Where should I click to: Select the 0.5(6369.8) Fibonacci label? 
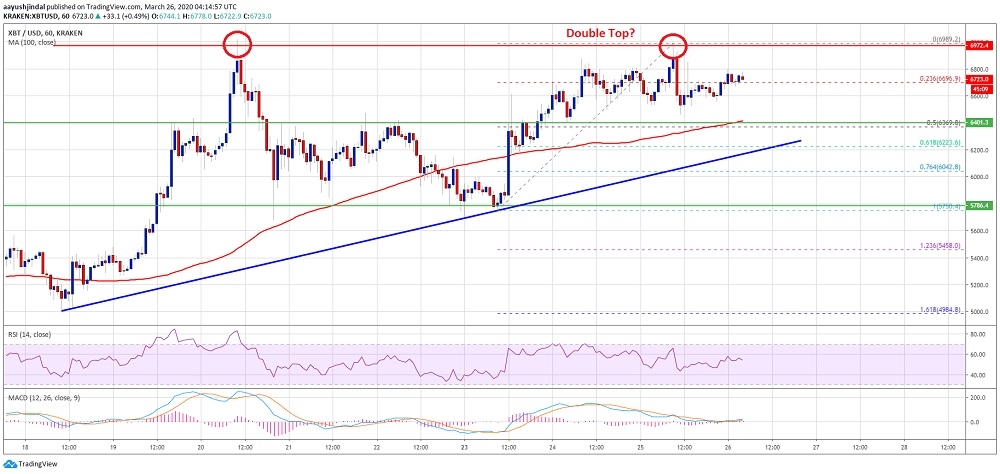(943, 122)
